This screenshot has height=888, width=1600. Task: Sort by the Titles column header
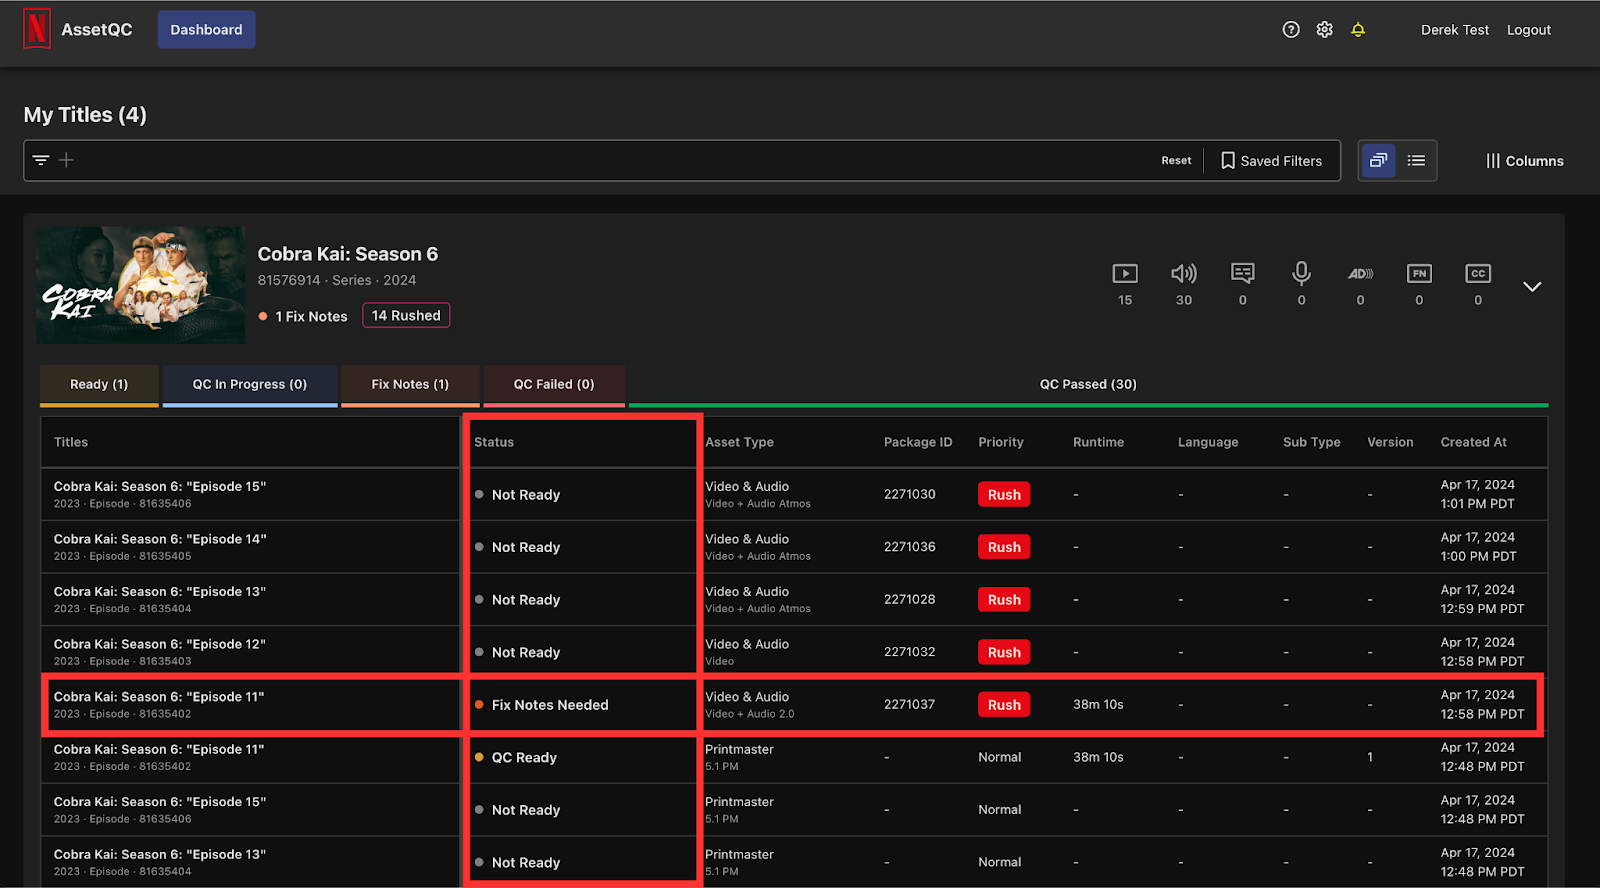point(71,442)
